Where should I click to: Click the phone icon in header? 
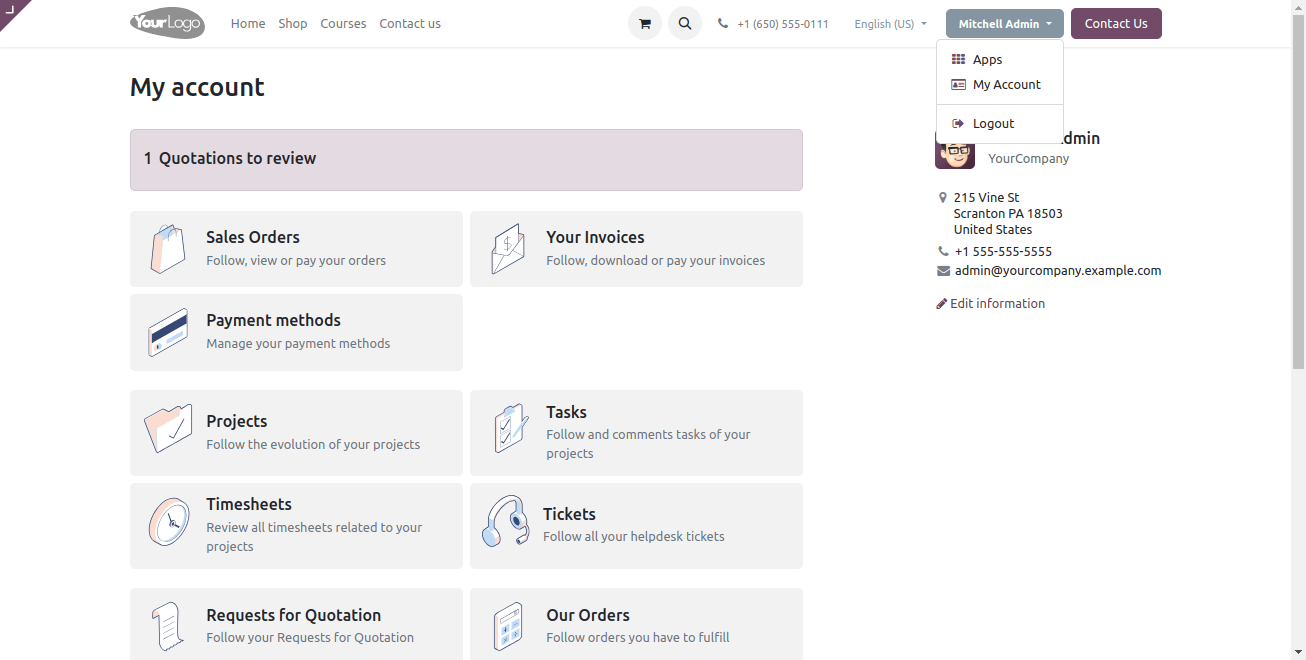(x=723, y=24)
